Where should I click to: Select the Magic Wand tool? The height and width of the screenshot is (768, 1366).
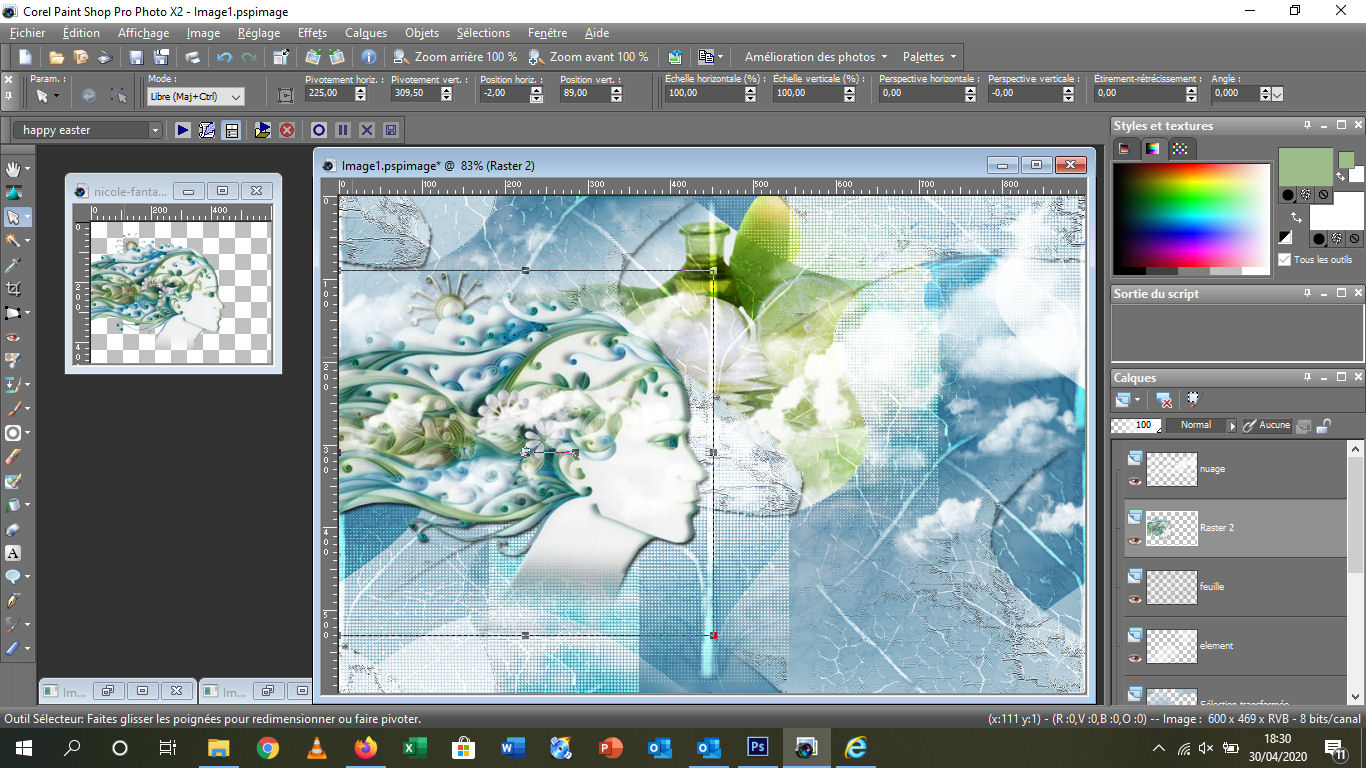13,241
